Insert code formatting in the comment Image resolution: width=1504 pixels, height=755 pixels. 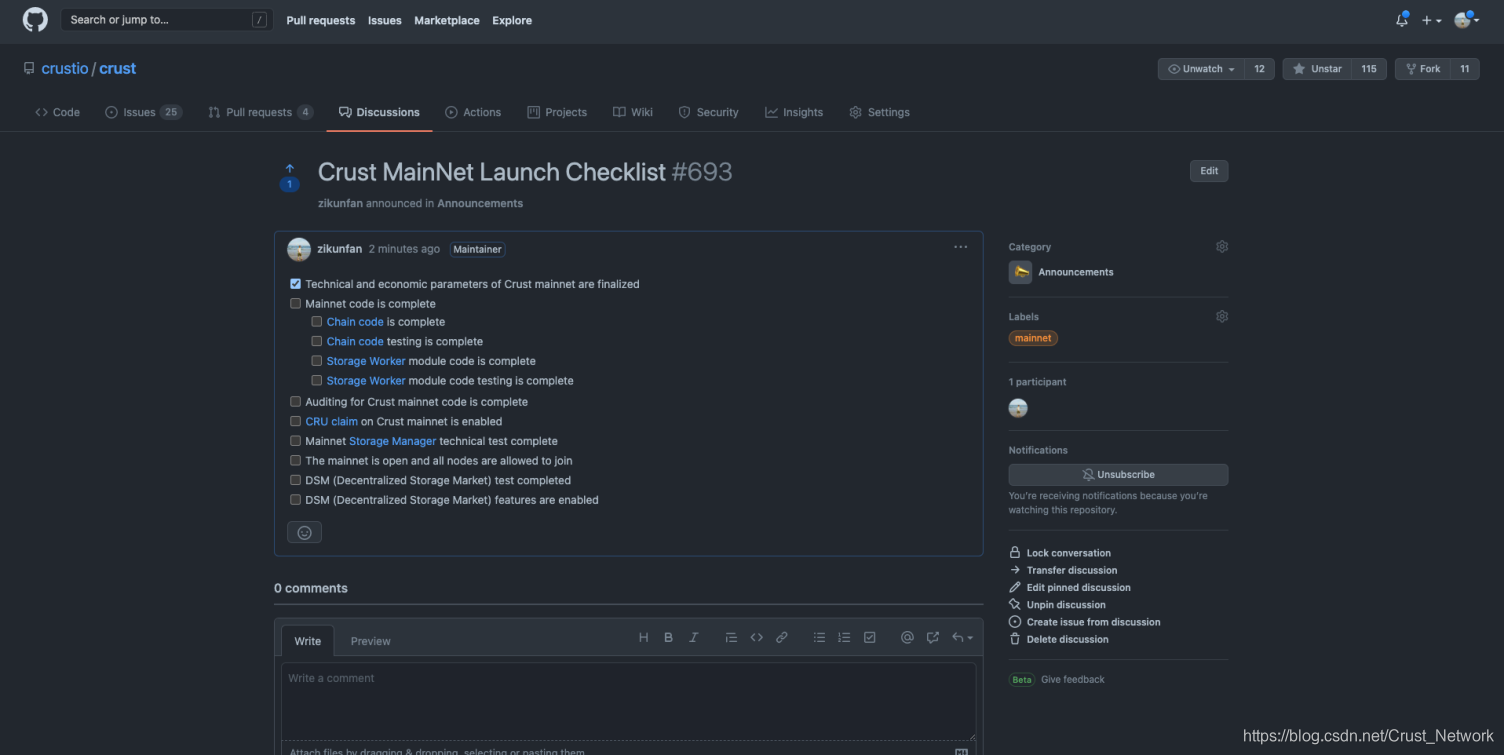(757, 638)
